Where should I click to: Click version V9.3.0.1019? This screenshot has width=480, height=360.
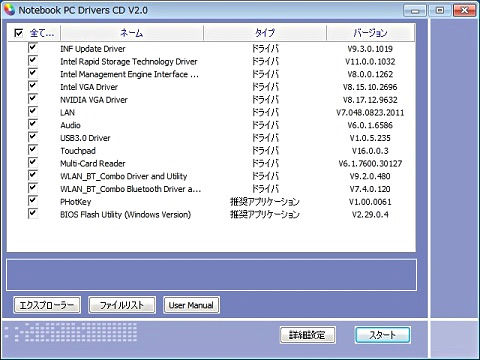tap(370, 49)
